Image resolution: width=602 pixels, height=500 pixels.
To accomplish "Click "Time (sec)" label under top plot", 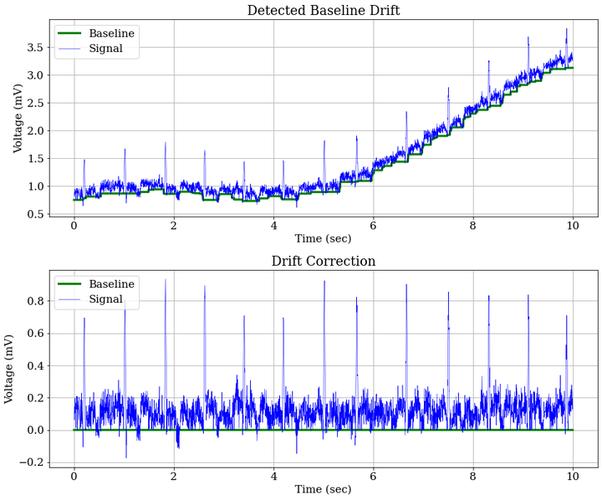I will tap(323, 239).
